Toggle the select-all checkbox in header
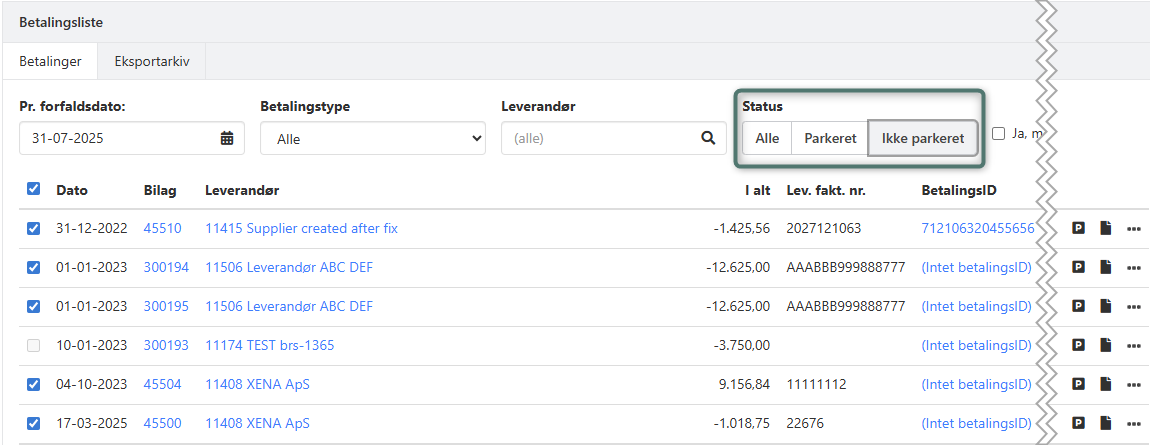Image resolution: width=1150 pixels, height=445 pixels. click(x=34, y=189)
